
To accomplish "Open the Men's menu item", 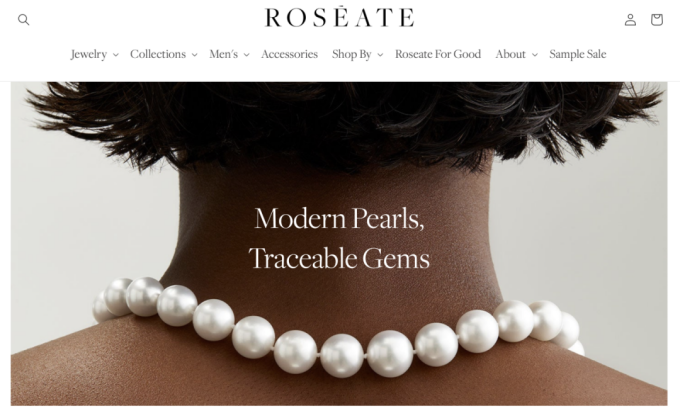I will click(x=223, y=54).
